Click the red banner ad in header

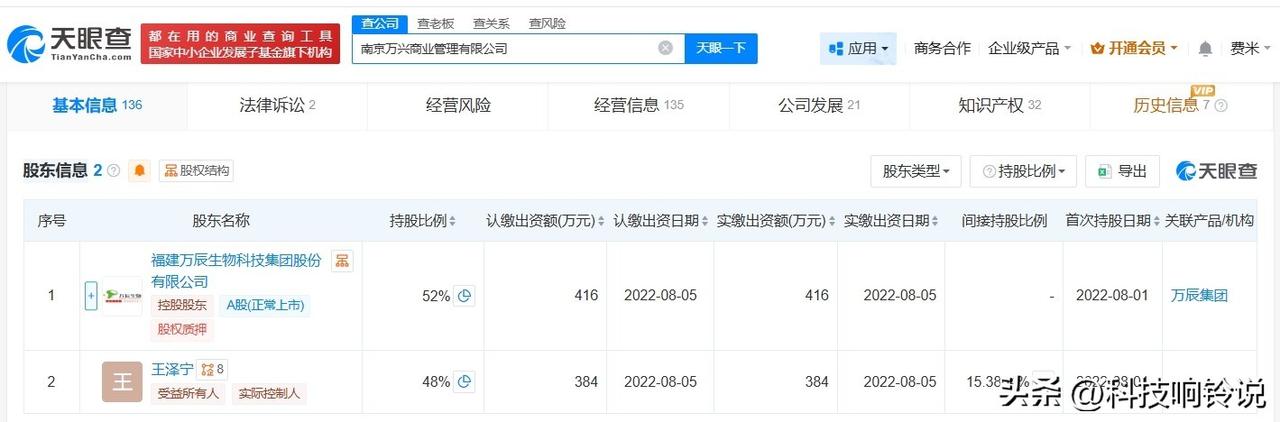(x=240, y=42)
